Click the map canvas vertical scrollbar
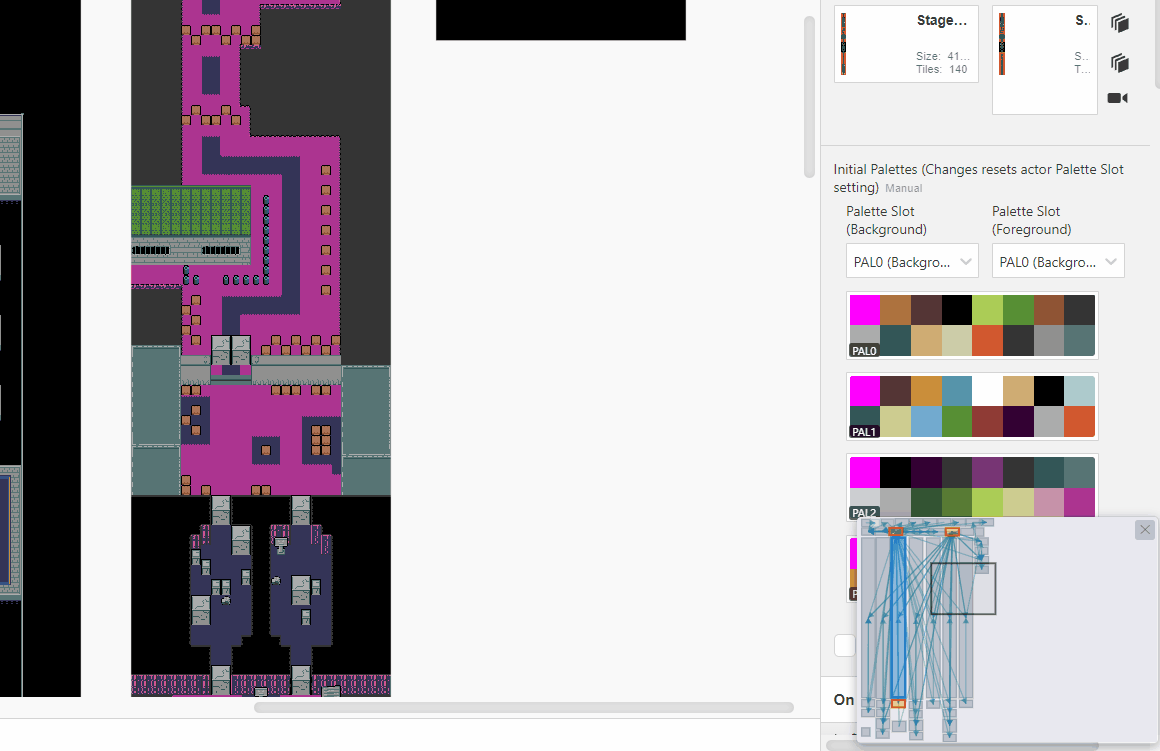 point(809,97)
